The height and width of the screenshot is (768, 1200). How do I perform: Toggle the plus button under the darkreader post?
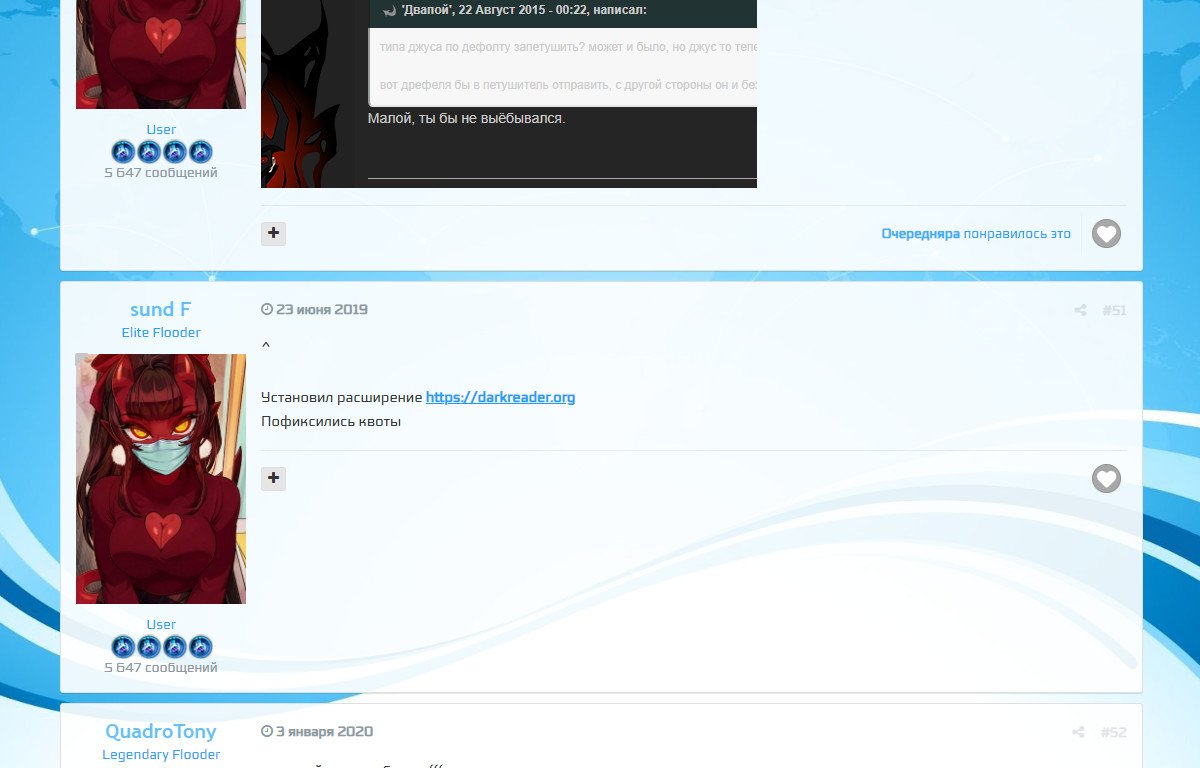click(273, 479)
